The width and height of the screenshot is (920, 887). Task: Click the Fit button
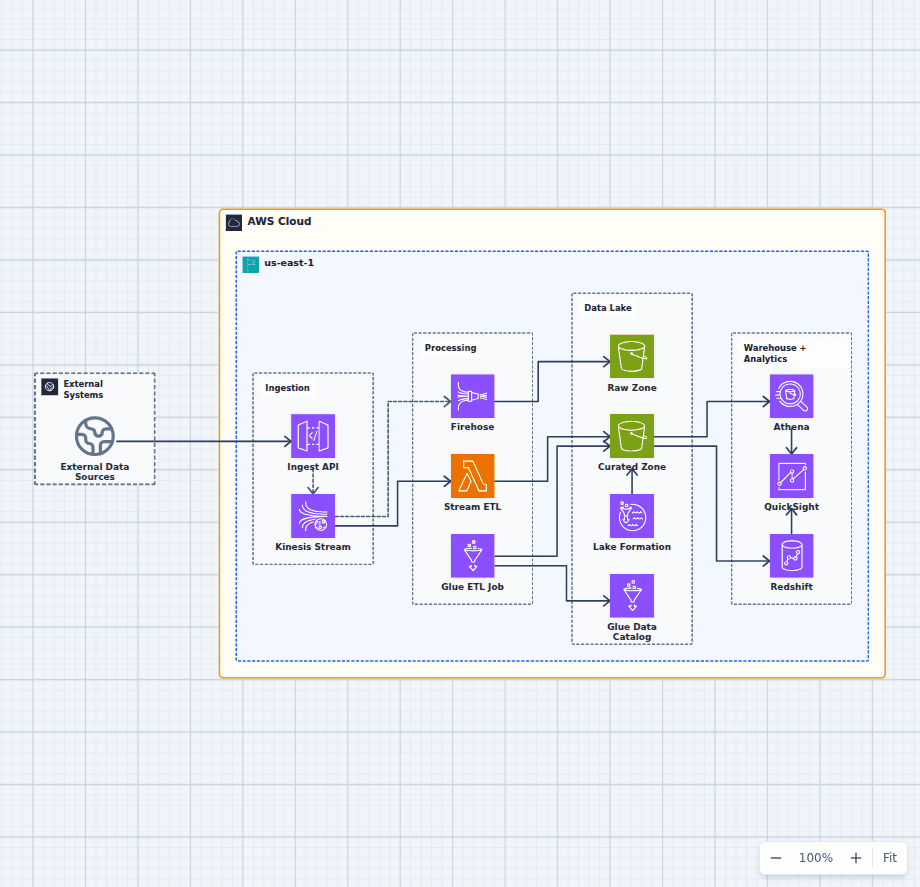click(889, 858)
